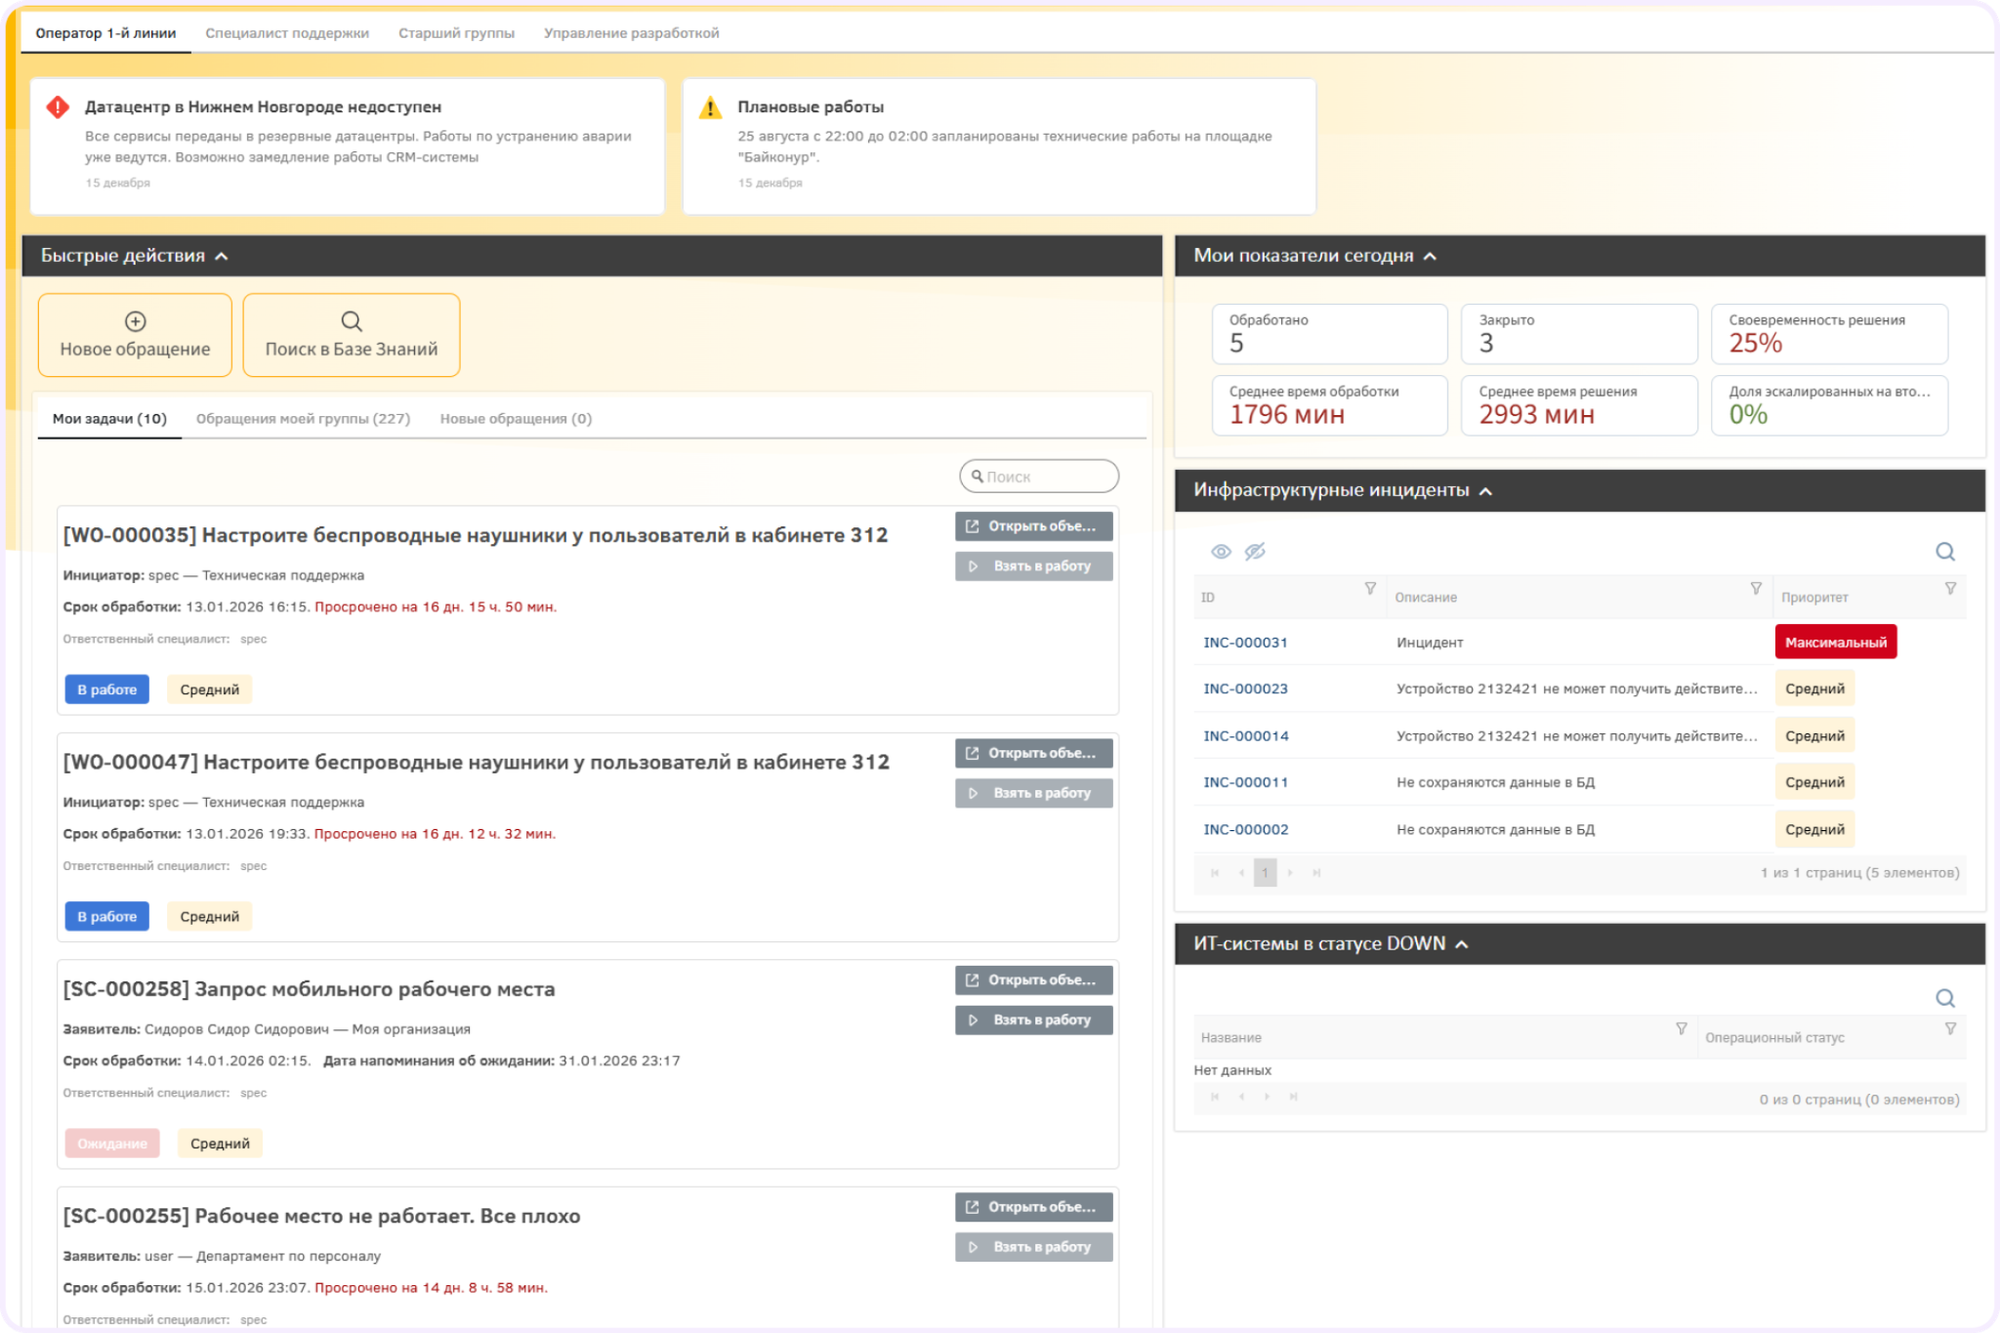
Task: Open object for request SC-000258
Action: (x=1034, y=980)
